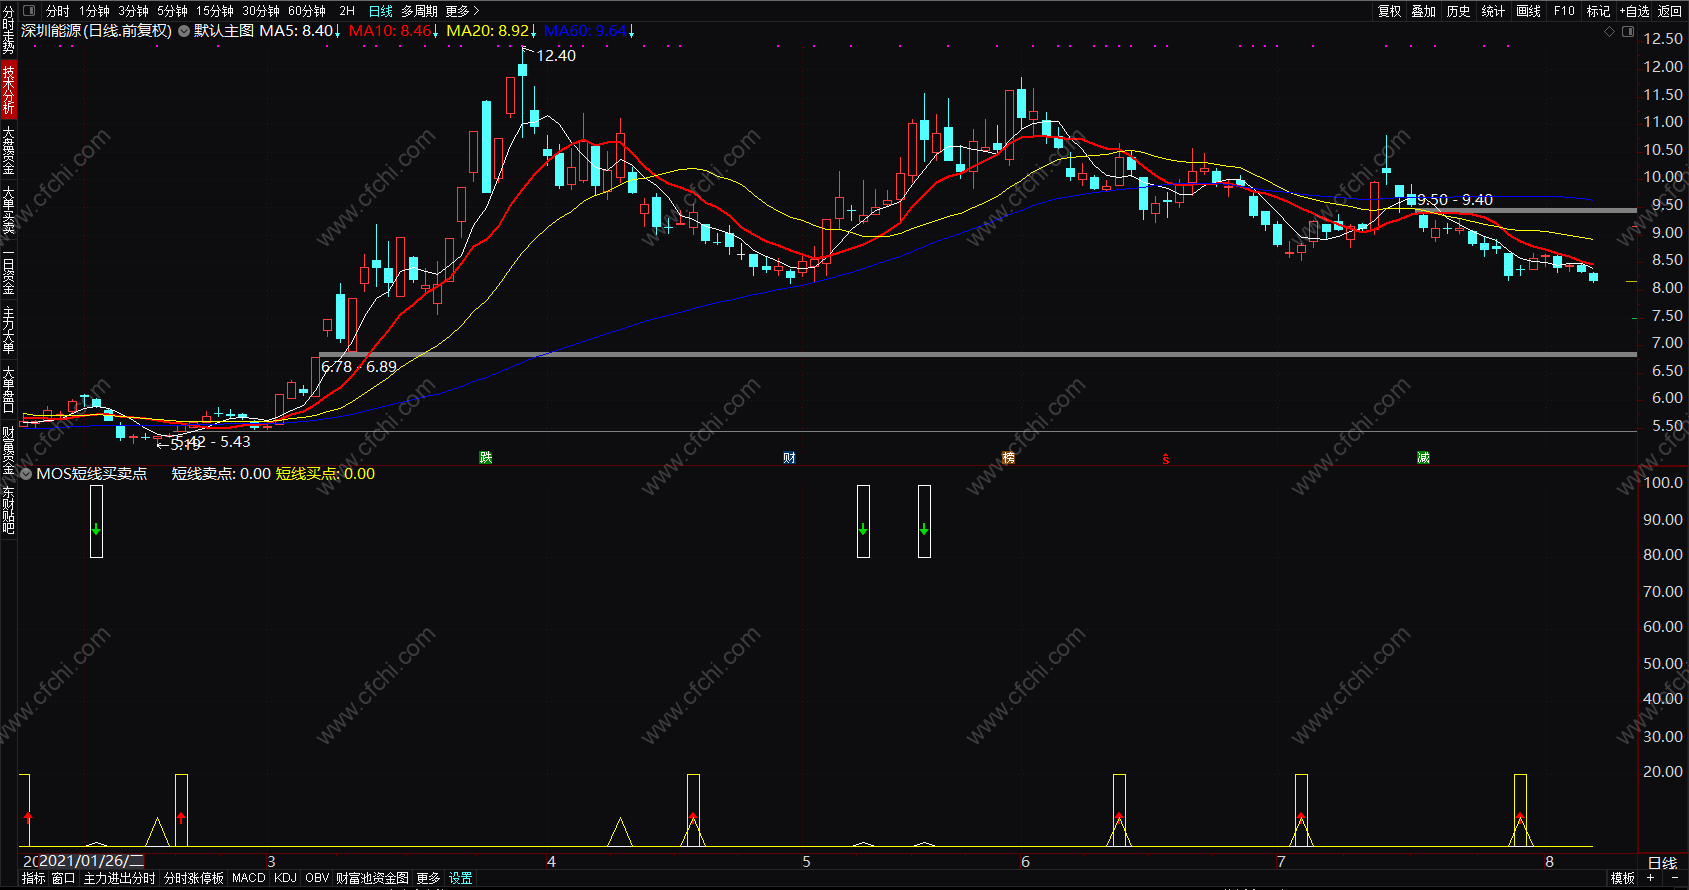Select the 15分钟 period
This screenshot has height=890, width=1689.
(x=215, y=11)
